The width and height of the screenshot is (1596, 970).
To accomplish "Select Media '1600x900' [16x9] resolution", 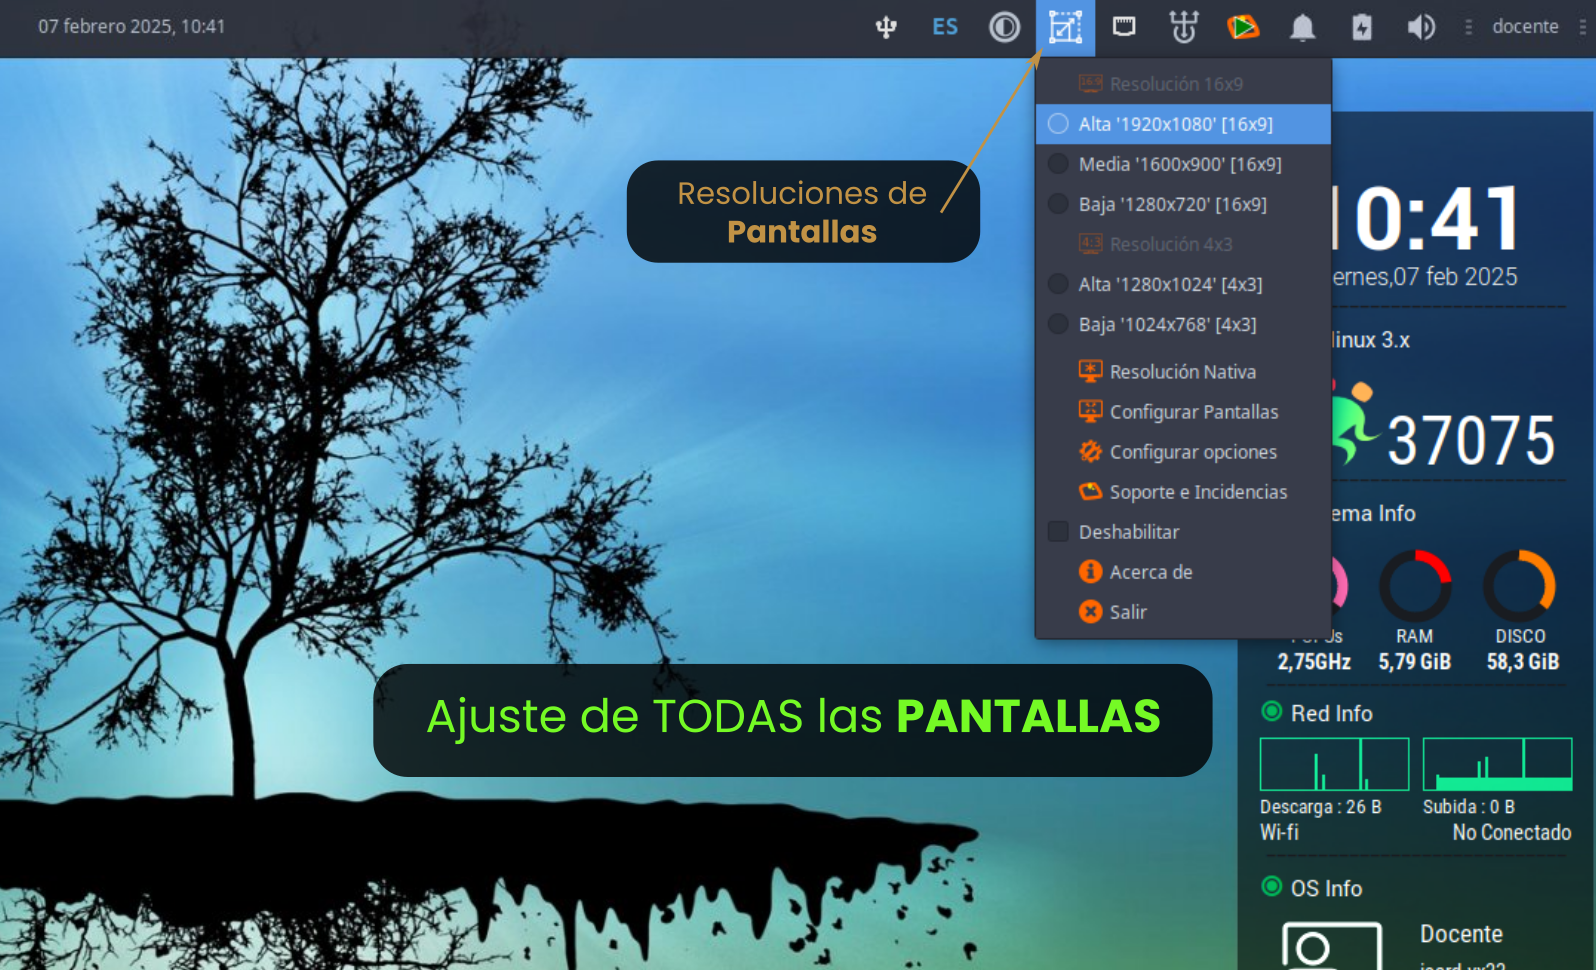I will pyautogui.click(x=1183, y=164).
